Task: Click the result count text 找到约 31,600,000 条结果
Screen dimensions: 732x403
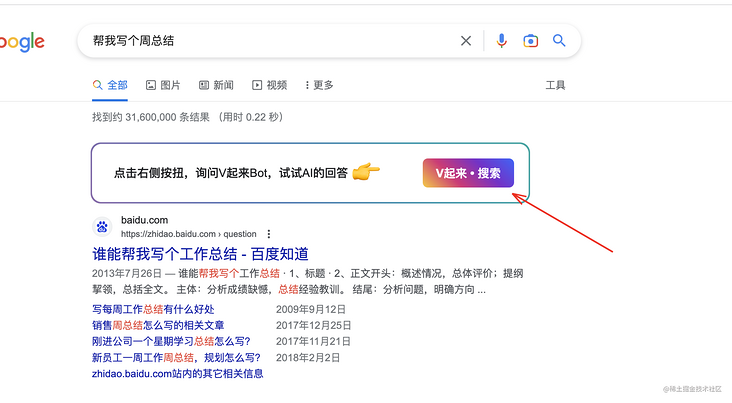Action: 151,117
